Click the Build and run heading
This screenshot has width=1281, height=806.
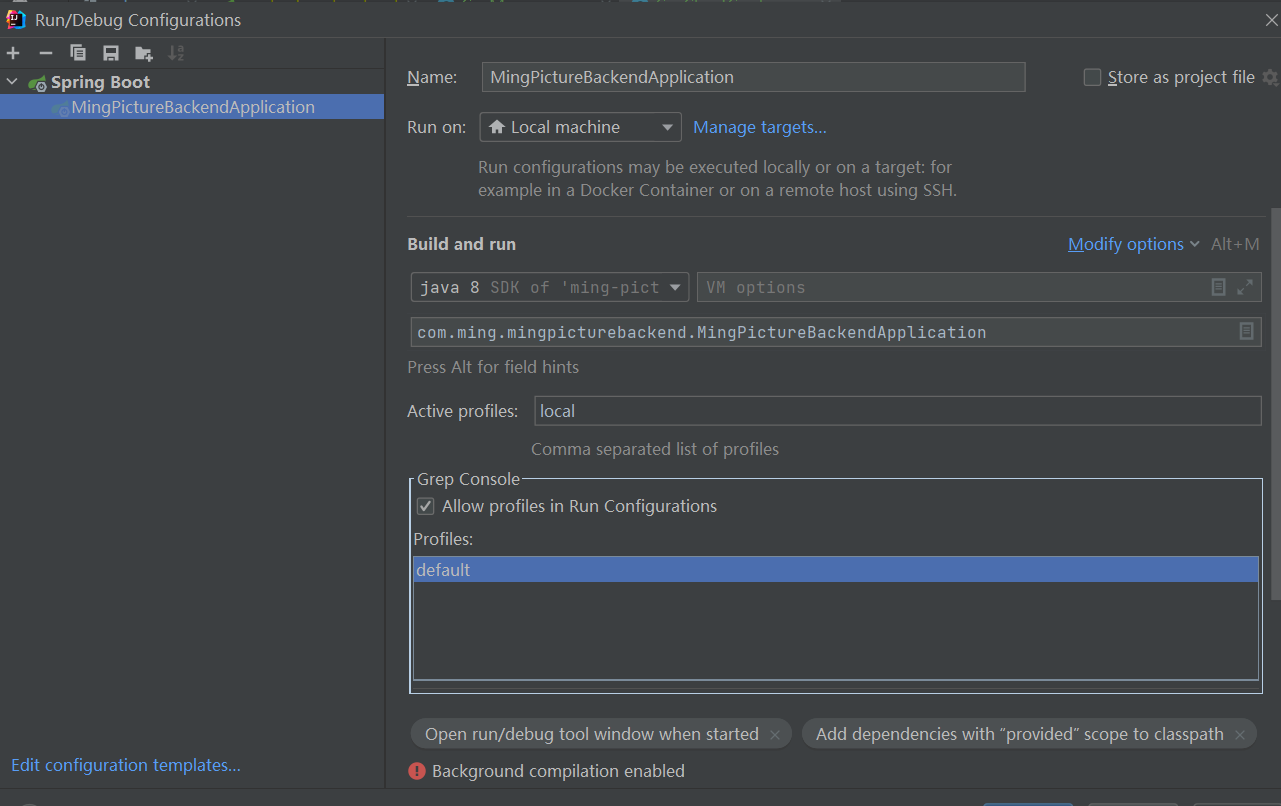[462, 244]
